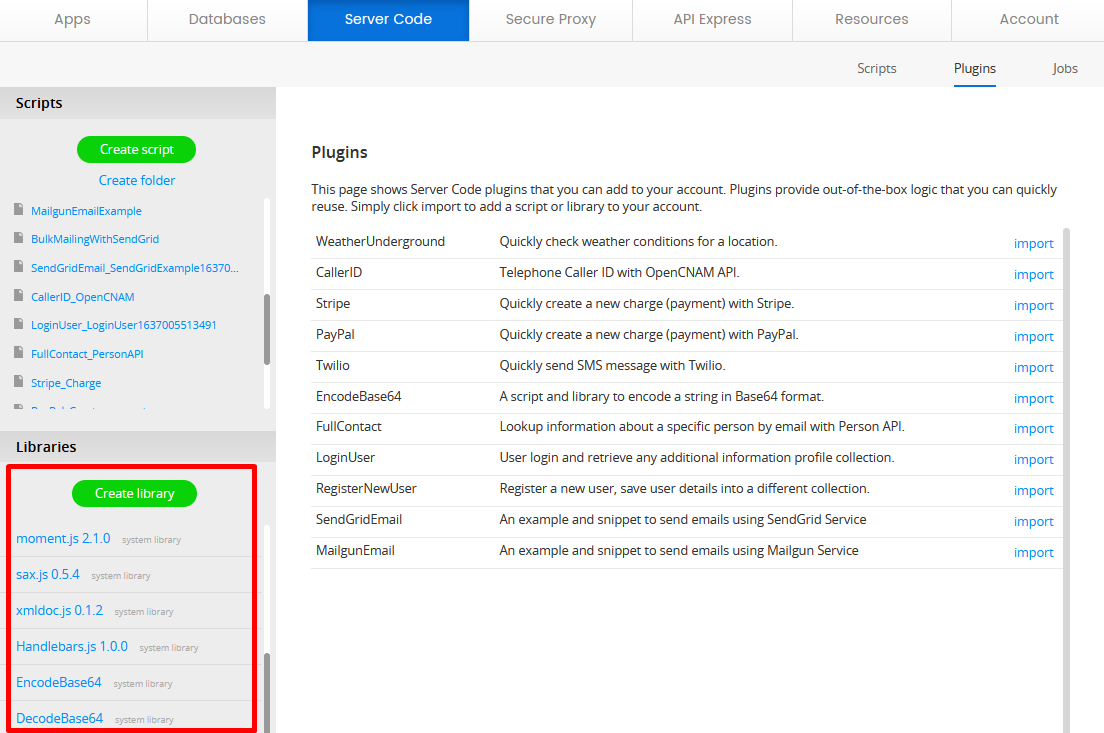Open the SendGridEmail_SendGridExample script
This screenshot has width=1104, height=733.
[134, 268]
